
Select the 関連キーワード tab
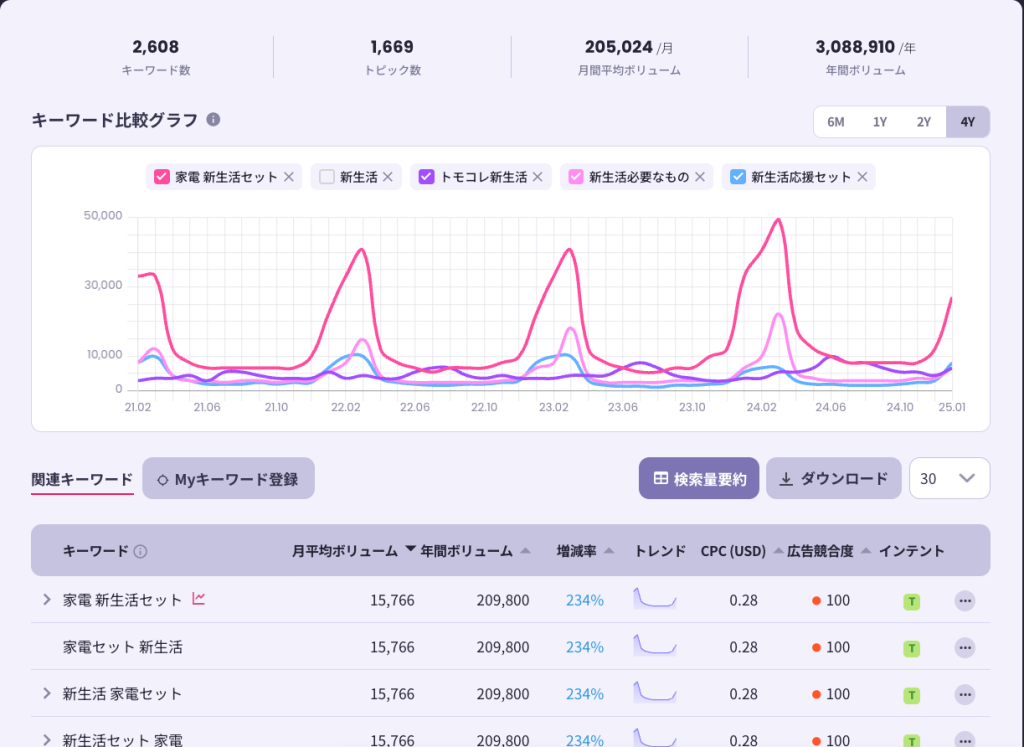(82, 479)
